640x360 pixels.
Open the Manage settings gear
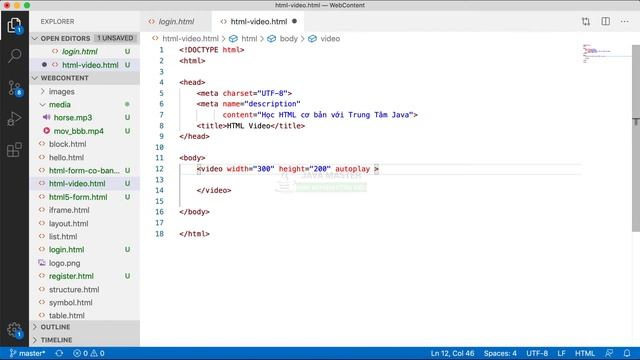tap(14, 330)
